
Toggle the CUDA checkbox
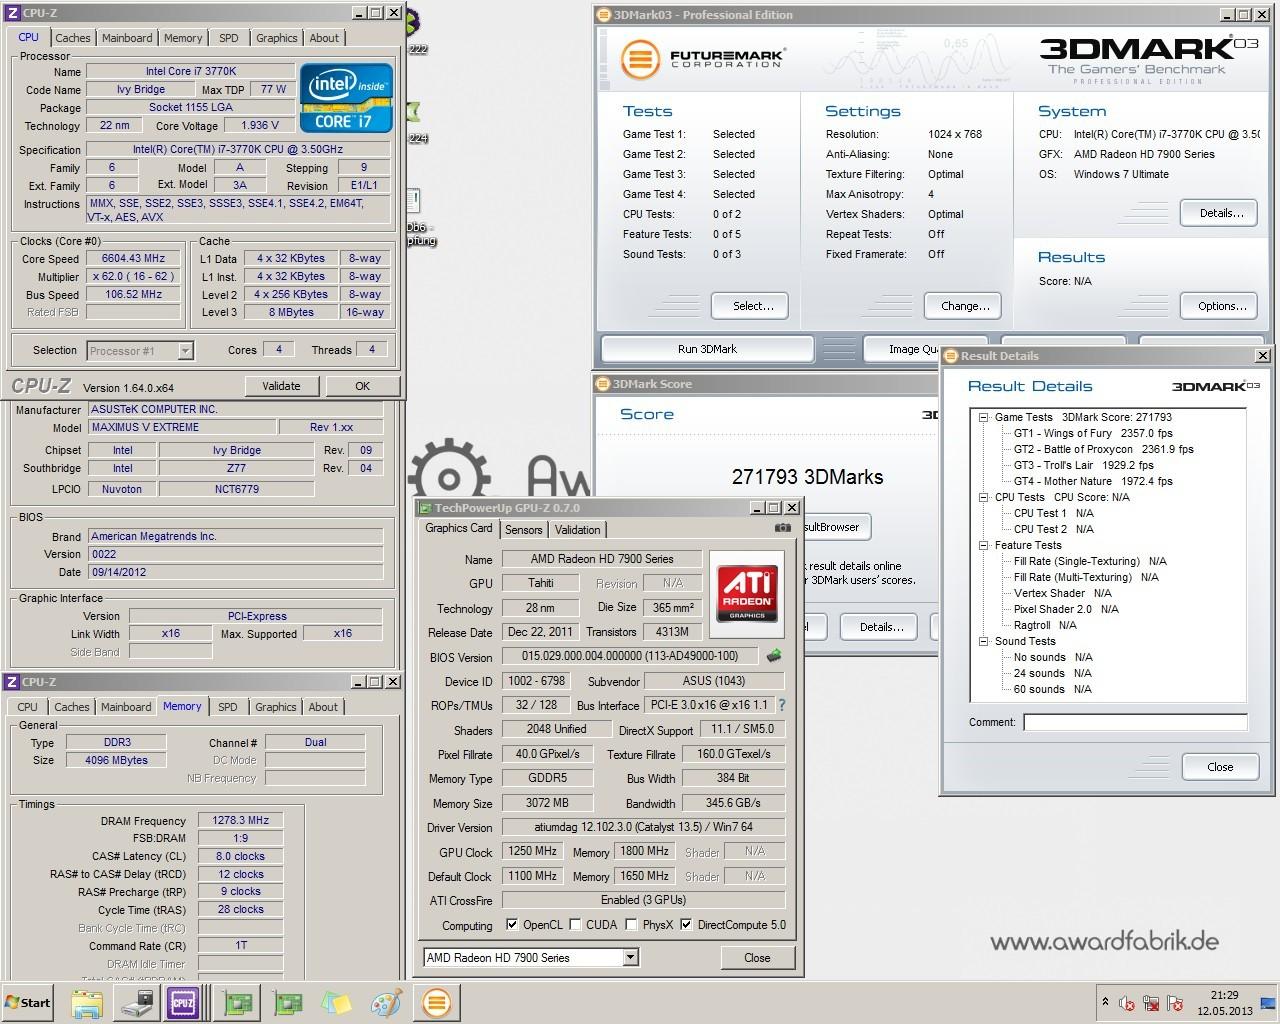click(574, 924)
